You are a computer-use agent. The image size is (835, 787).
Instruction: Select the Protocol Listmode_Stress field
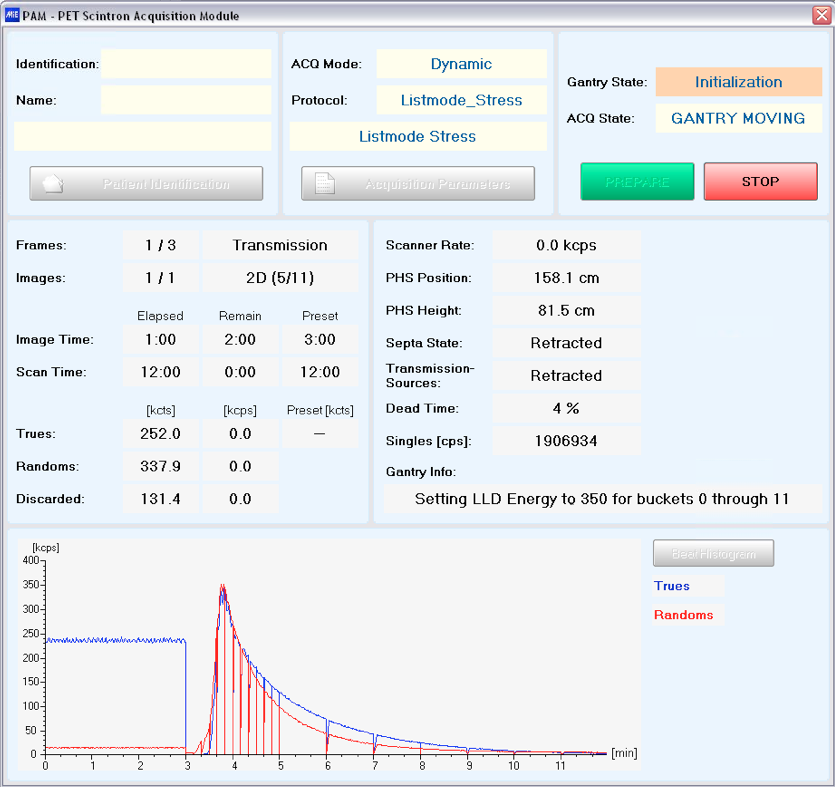461,100
